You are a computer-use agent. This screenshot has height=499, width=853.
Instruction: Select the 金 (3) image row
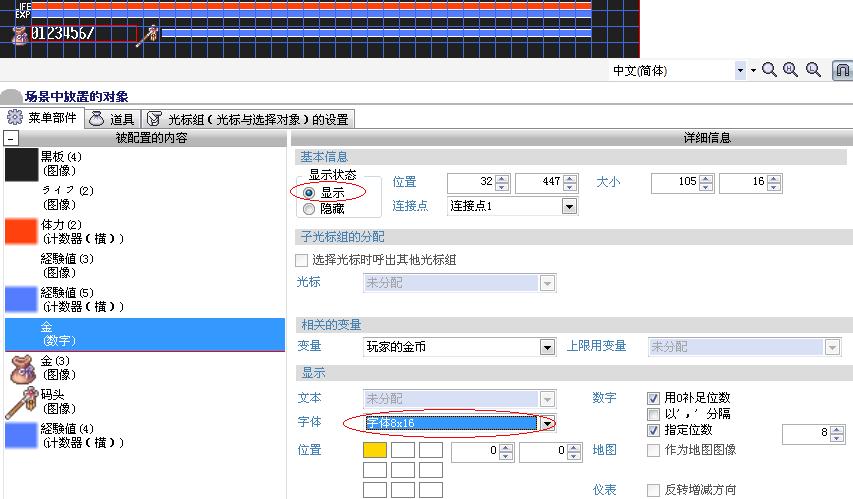145,368
